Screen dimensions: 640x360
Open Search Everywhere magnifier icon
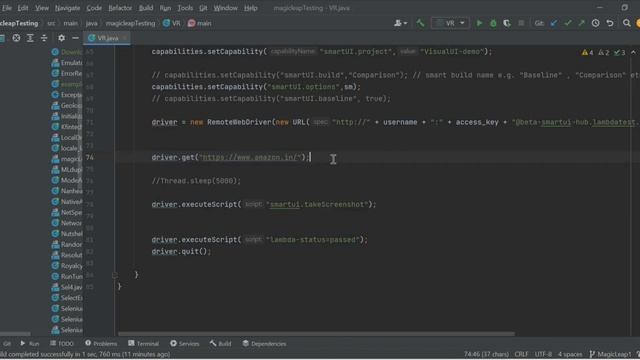coord(627,23)
